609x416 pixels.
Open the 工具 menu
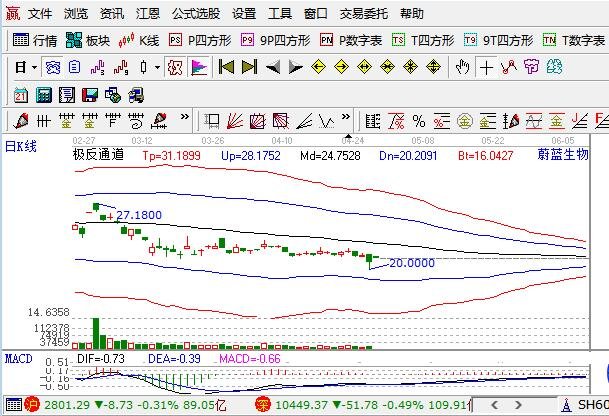pos(280,14)
